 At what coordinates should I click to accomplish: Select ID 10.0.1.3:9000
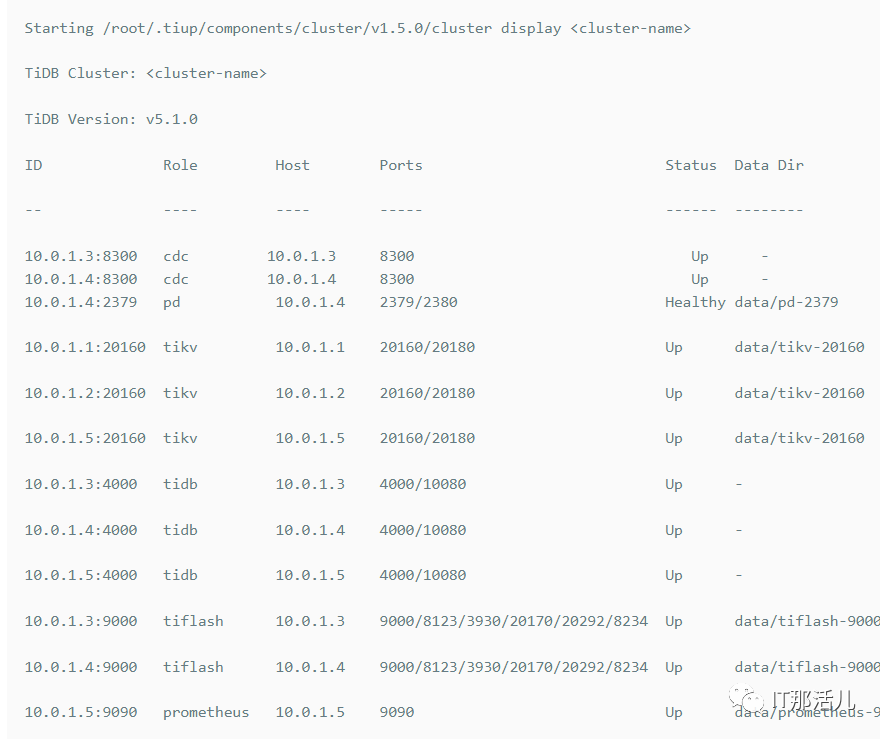pos(81,621)
